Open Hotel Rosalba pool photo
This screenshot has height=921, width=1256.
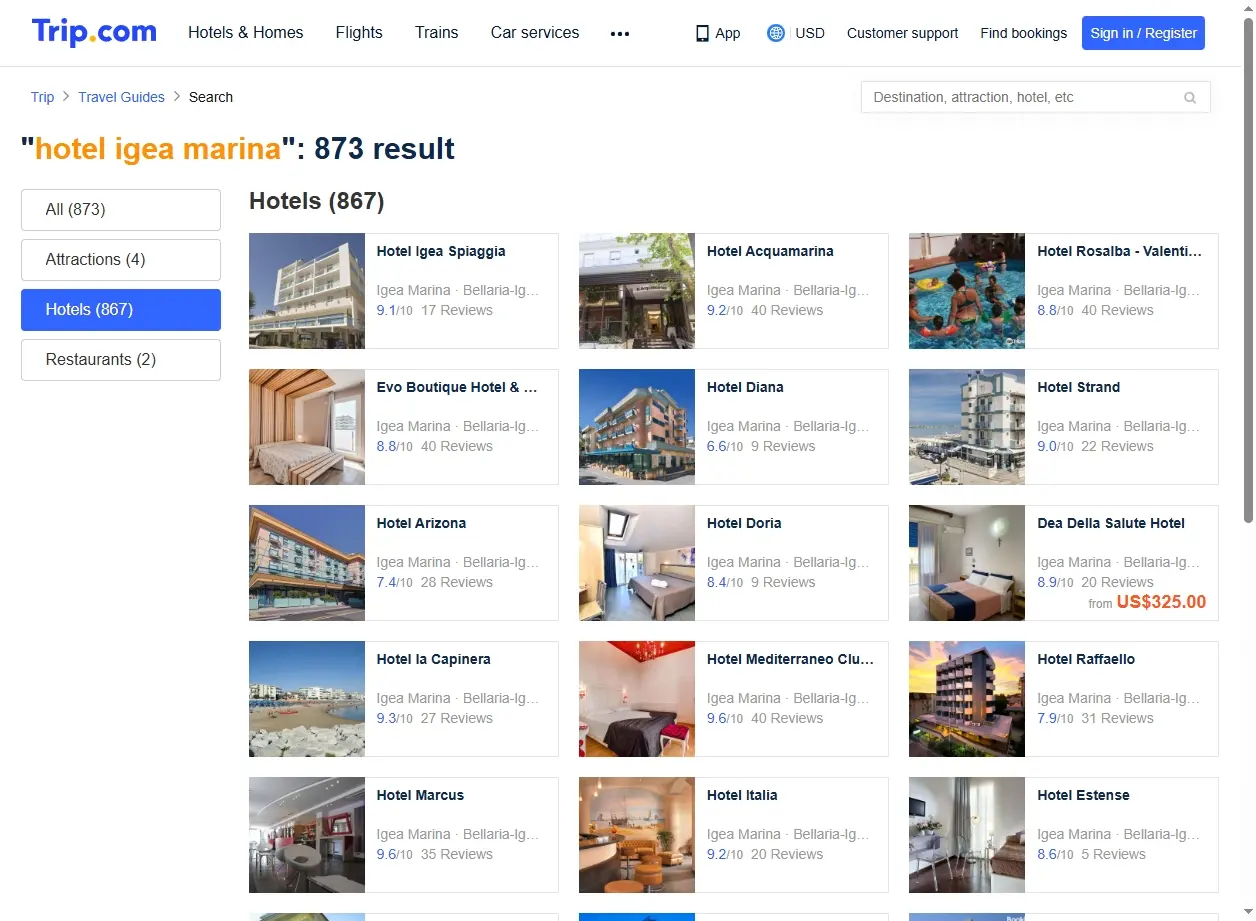[x=967, y=291]
